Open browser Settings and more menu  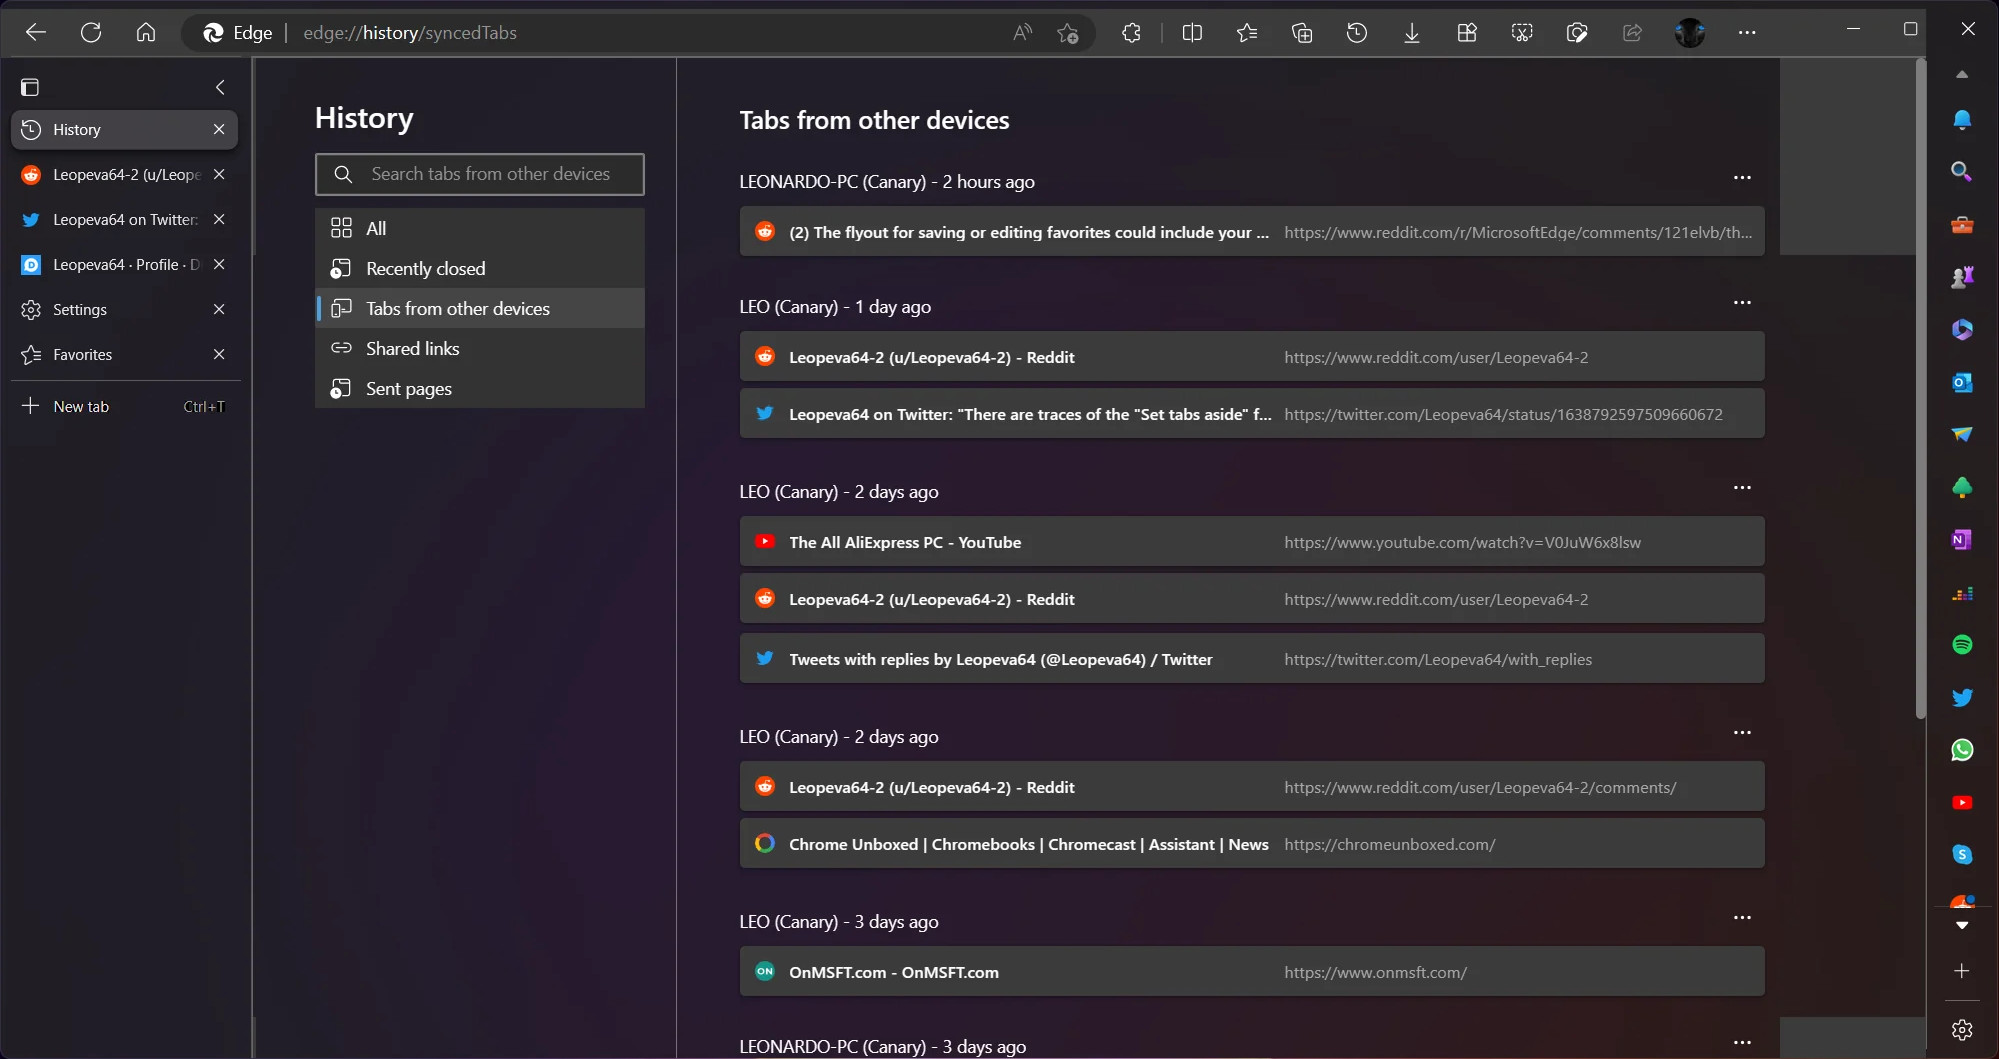pos(1747,33)
